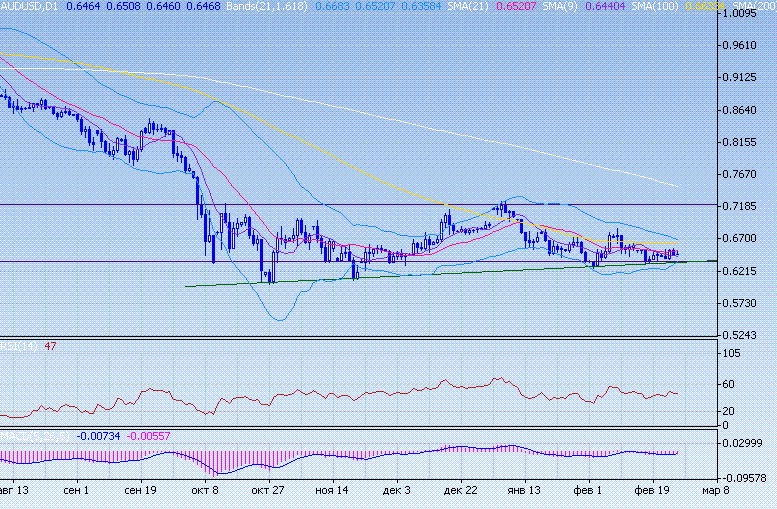Click the 'авг 13' date label

[x=14, y=491]
